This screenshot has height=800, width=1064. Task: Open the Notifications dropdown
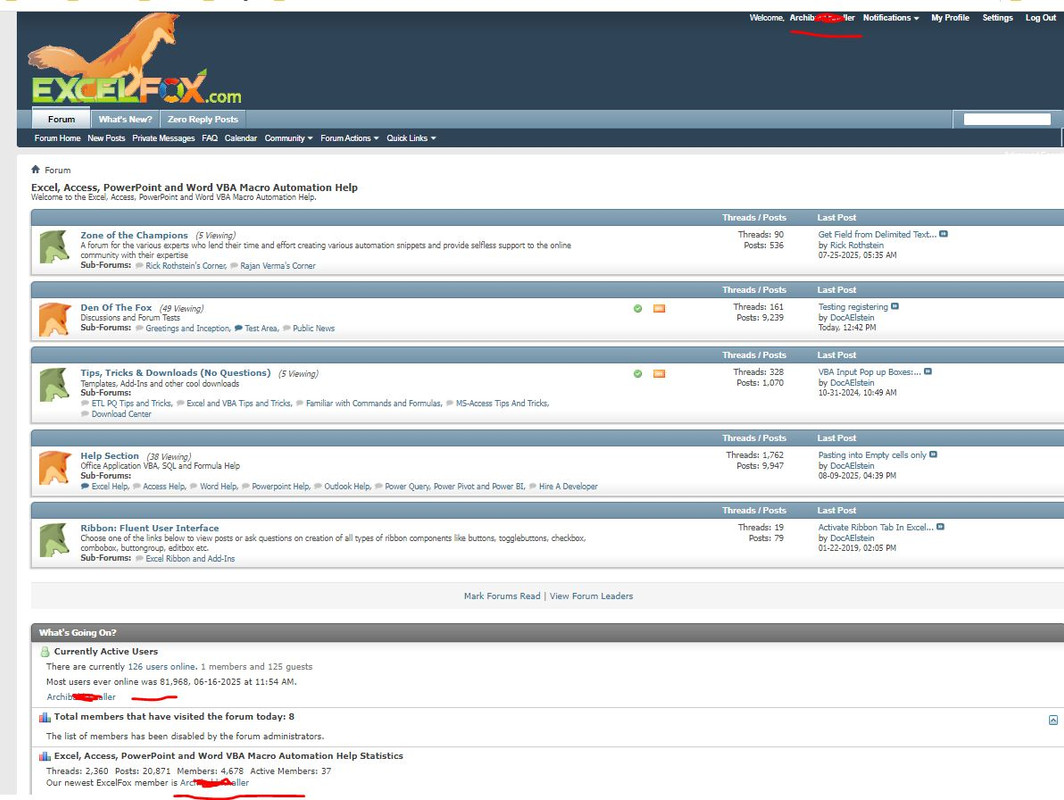click(891, 18)
